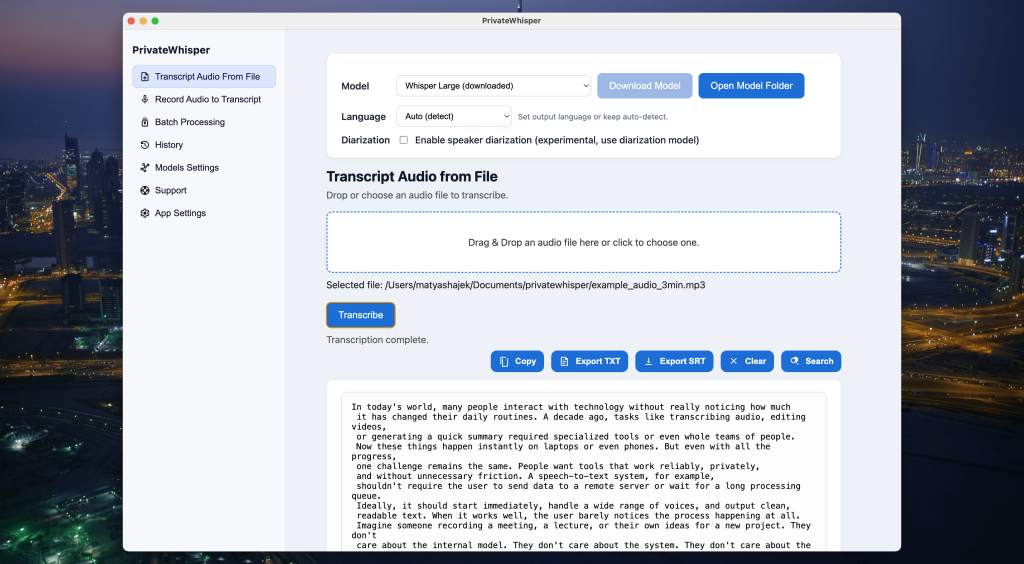Click the Batch Processing sidebar icon
This screenshot has height=564, width=1024.
point(145,122)
